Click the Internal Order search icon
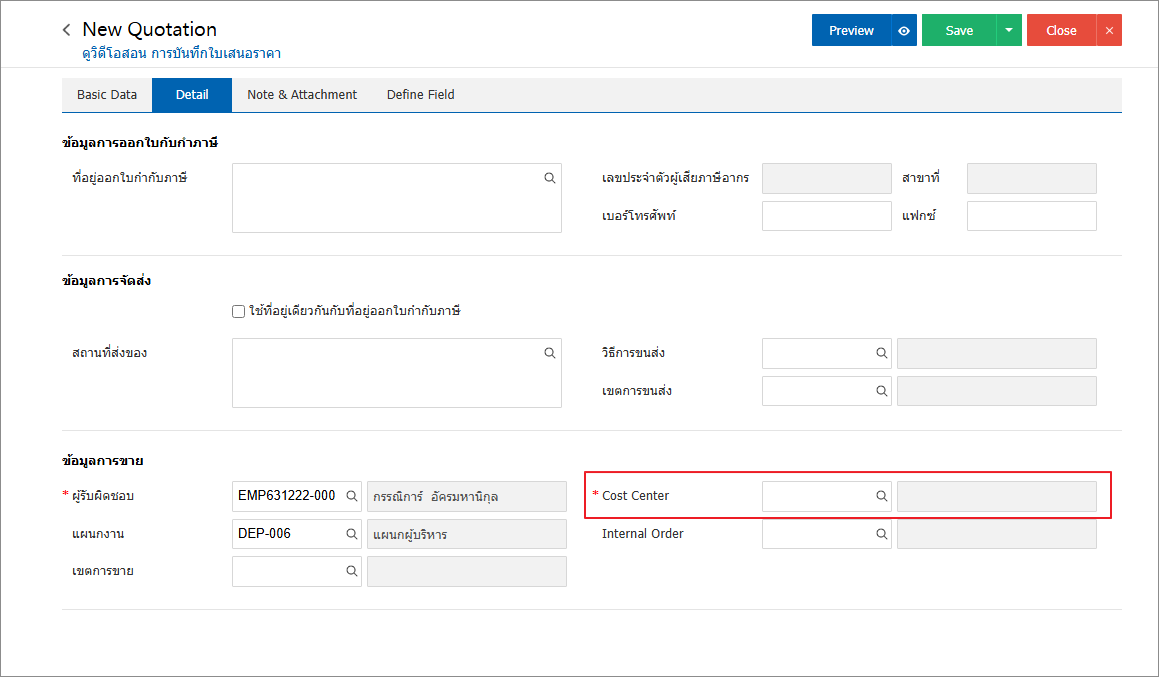 882,534
